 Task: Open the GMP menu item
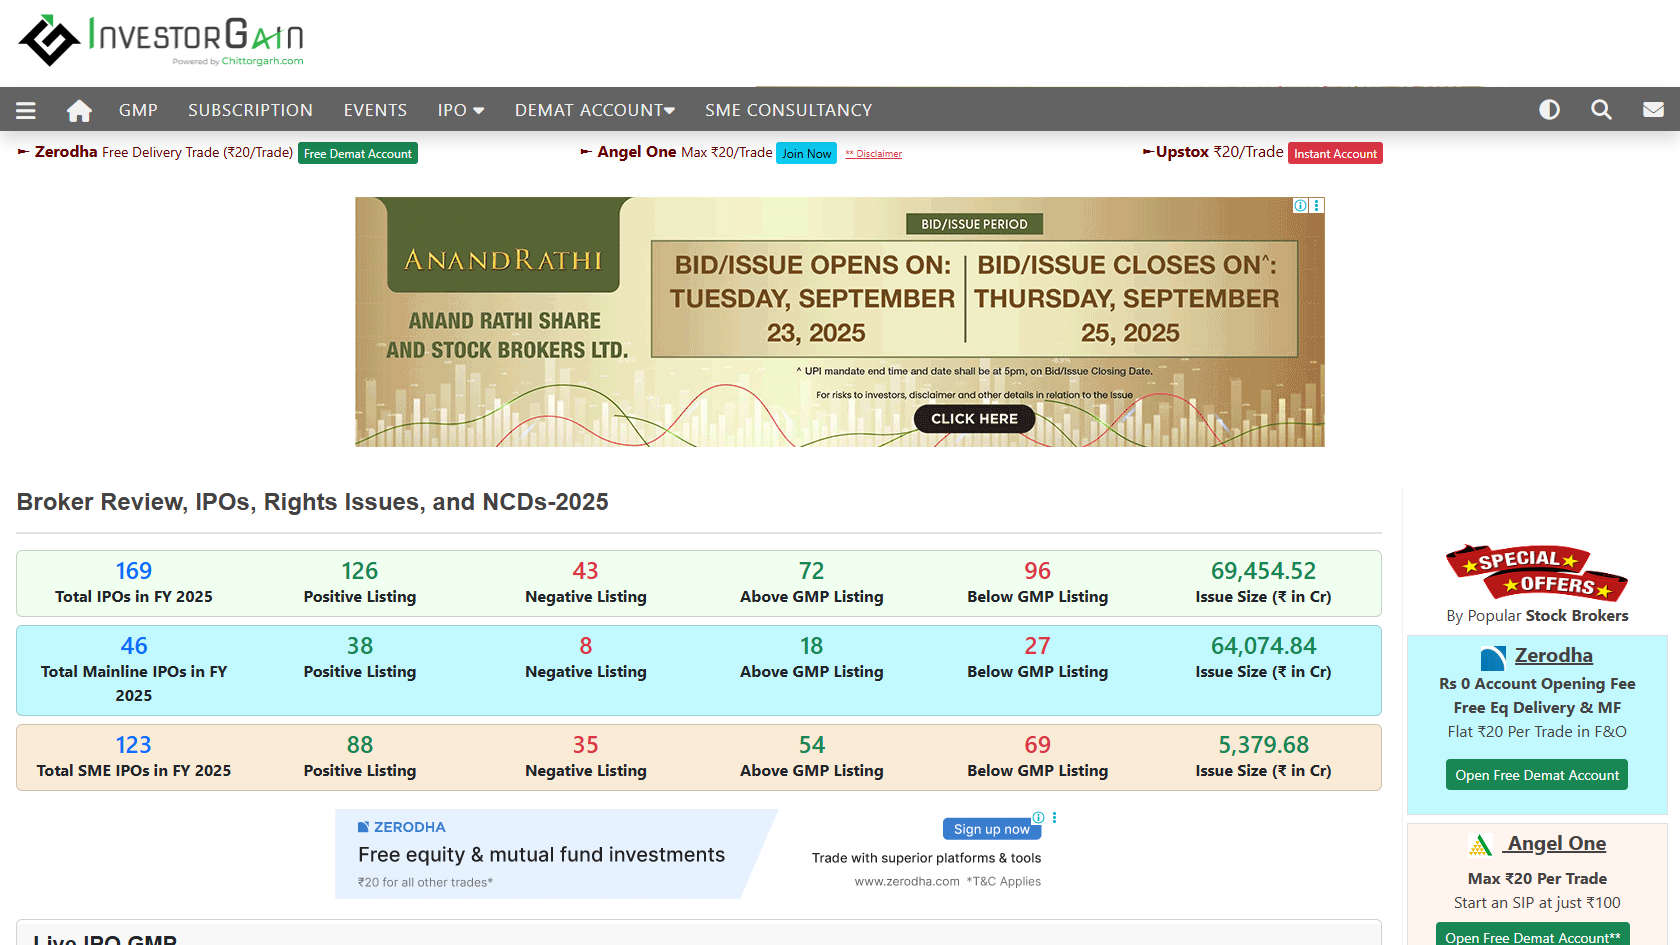tap(138, 110)
